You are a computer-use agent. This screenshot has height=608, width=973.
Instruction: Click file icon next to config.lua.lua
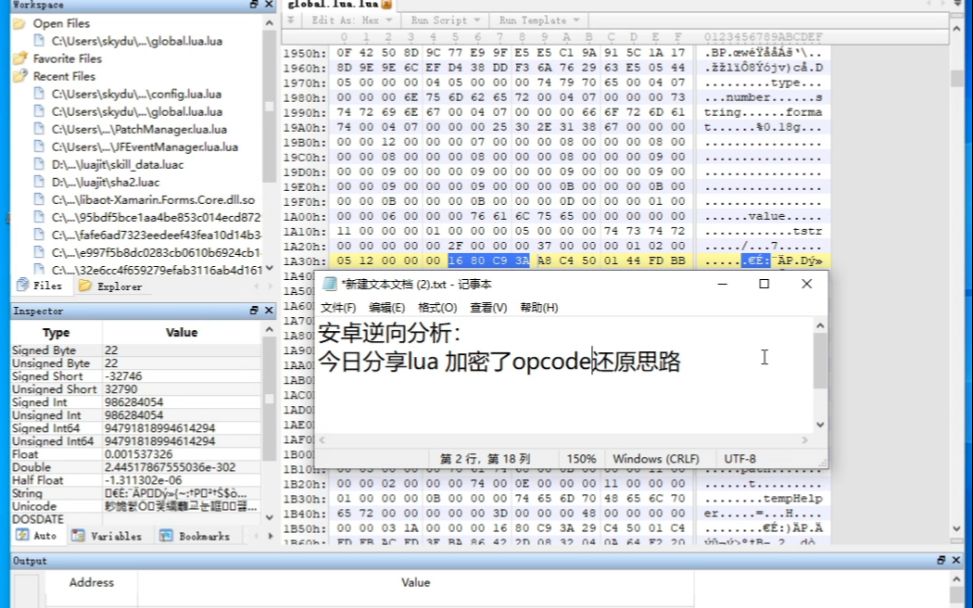[39, 94]
